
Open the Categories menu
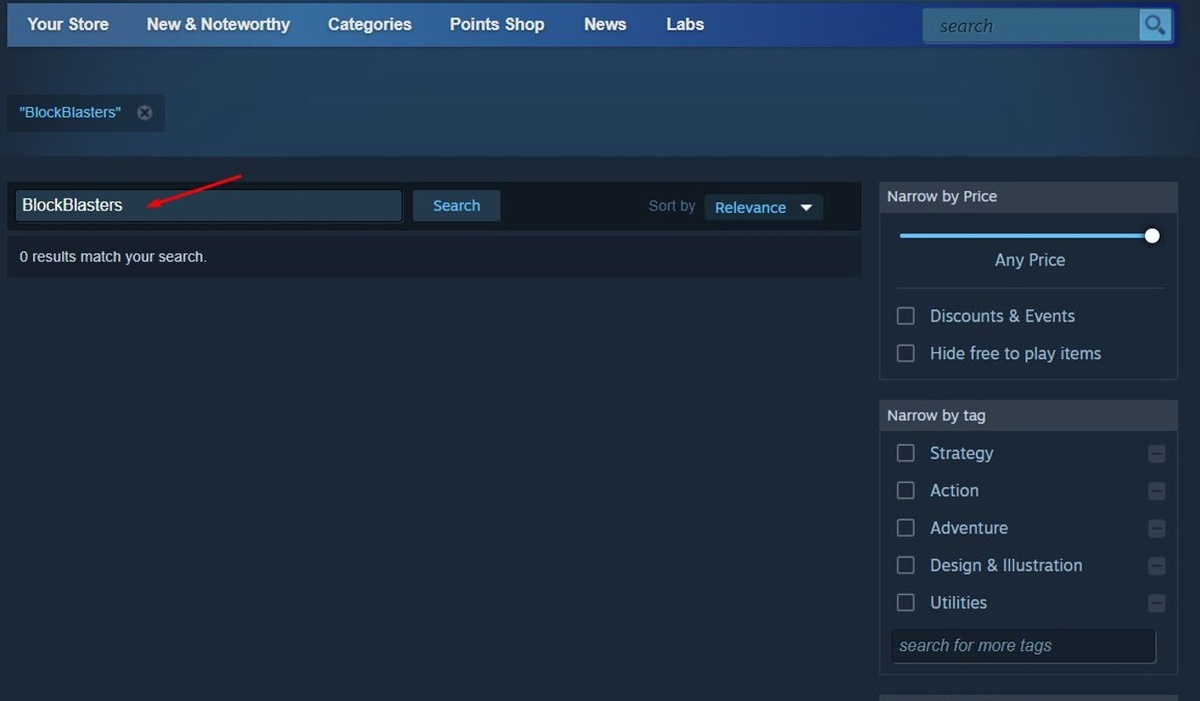[x=370, y=24]
